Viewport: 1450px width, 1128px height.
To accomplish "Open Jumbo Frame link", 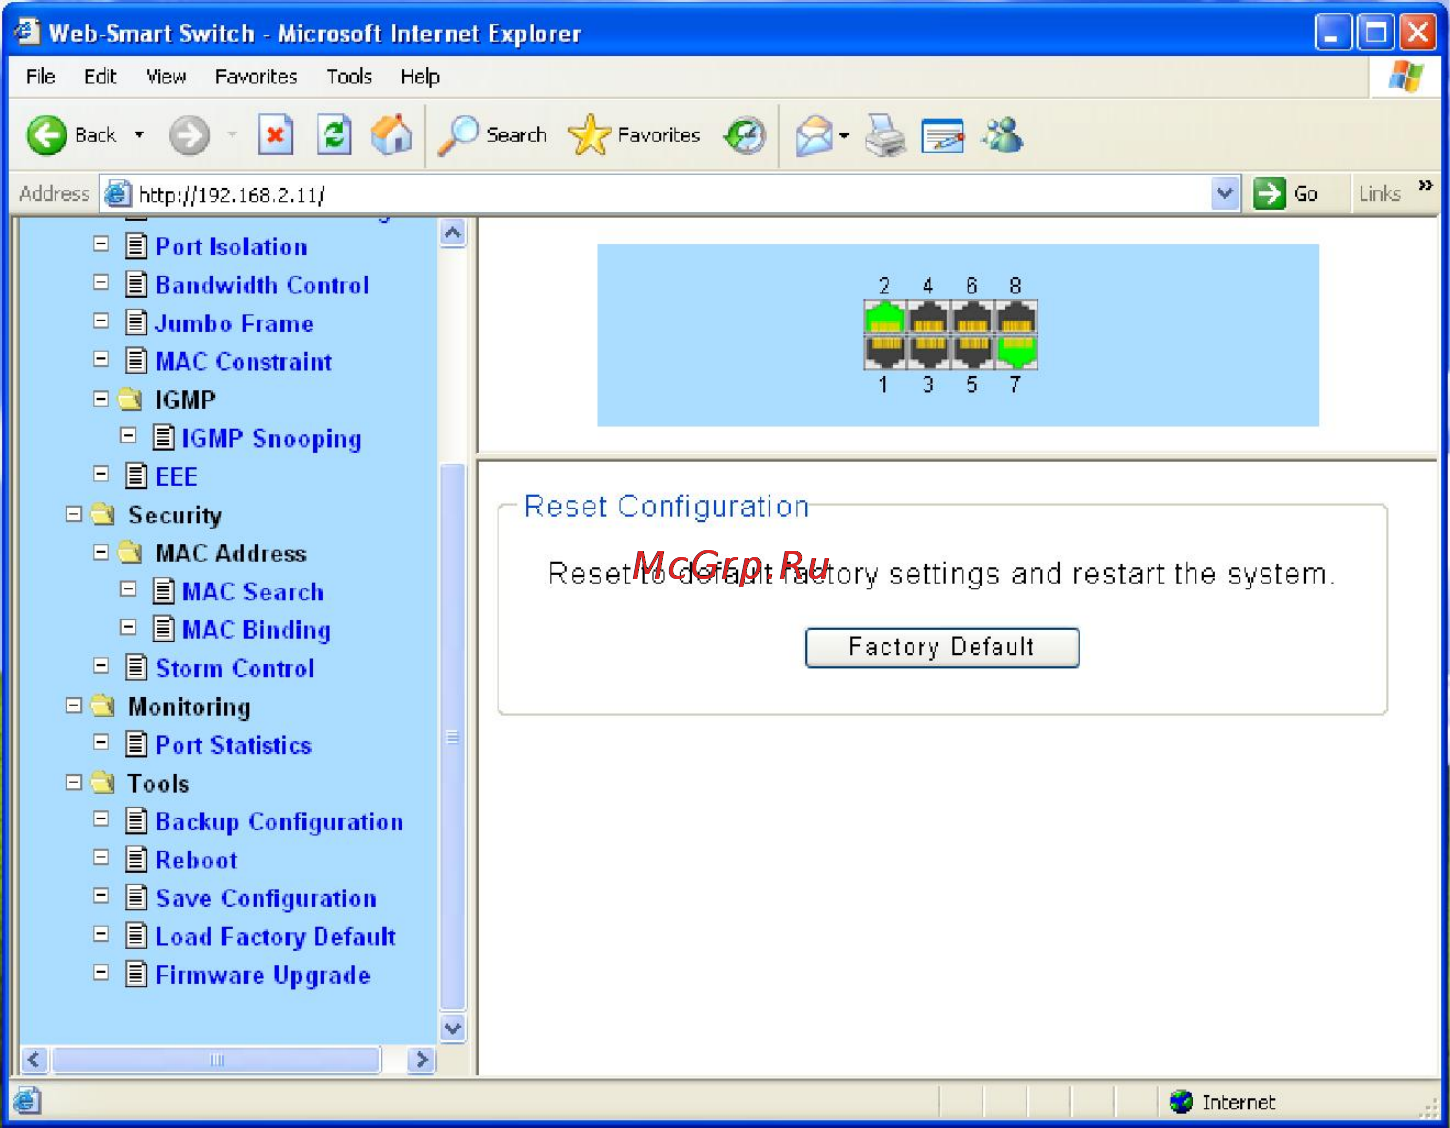I will pos(234,323).
